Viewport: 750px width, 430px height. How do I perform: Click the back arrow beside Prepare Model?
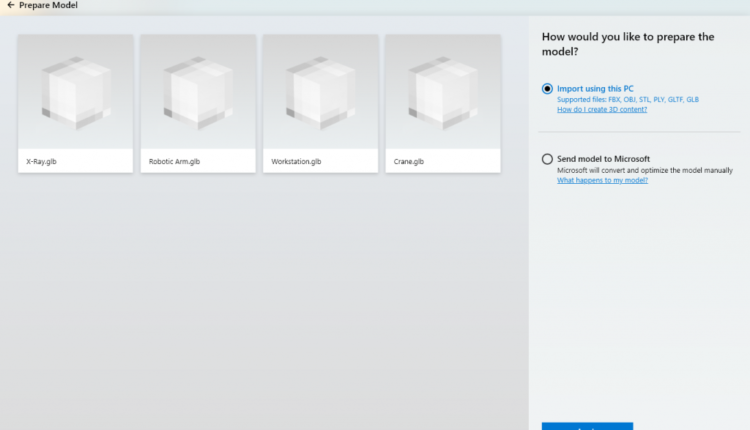10,6
